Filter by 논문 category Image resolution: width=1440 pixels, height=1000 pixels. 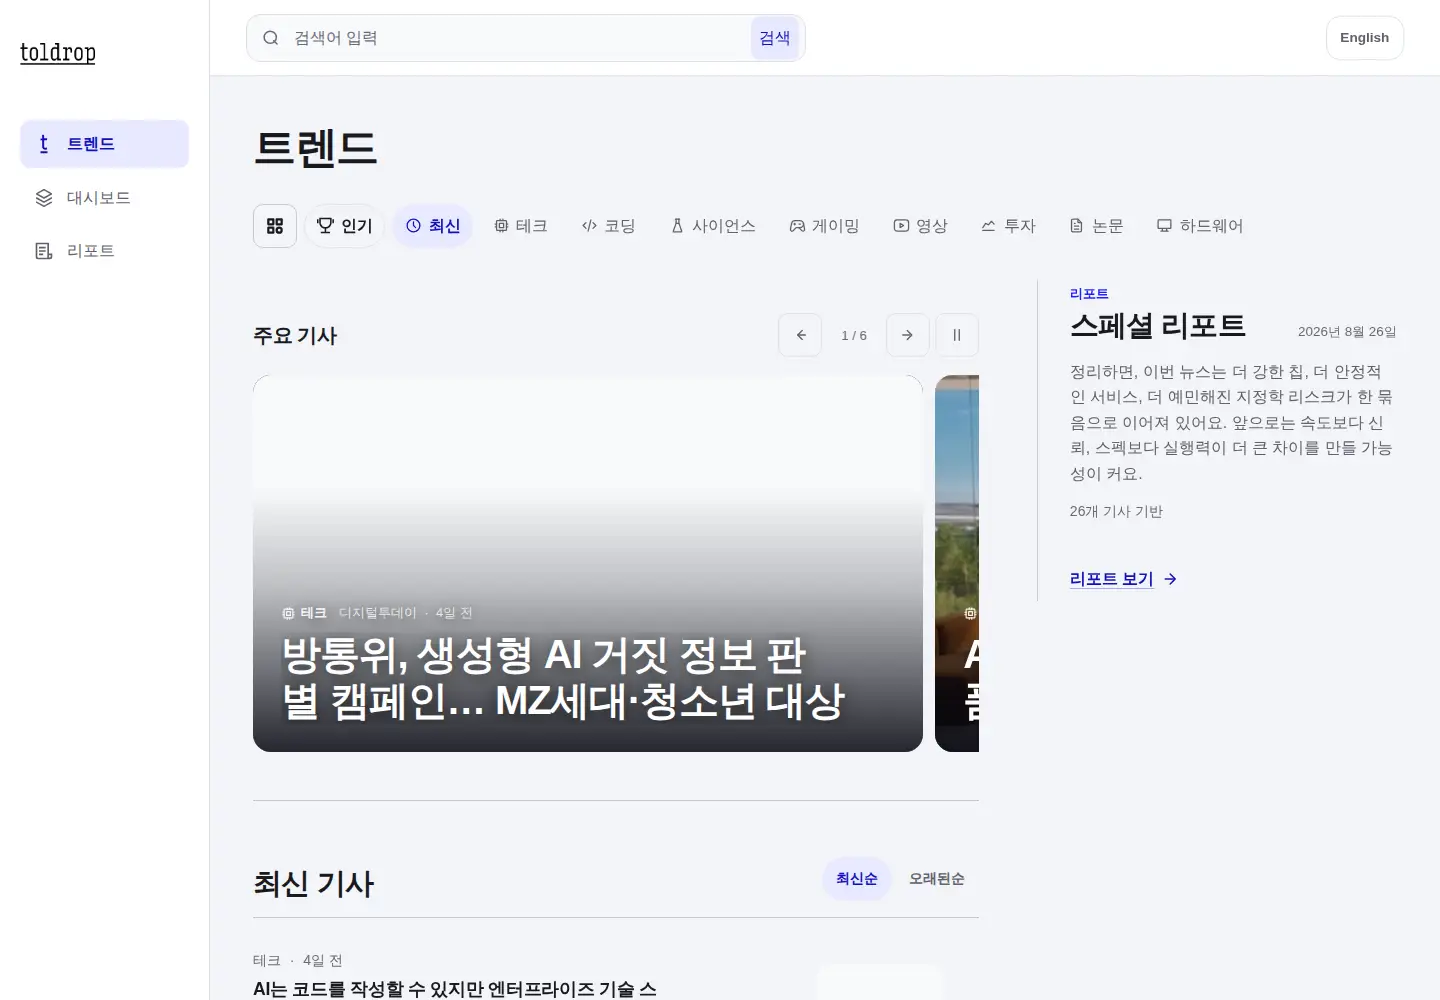(x=1096, y=226)
